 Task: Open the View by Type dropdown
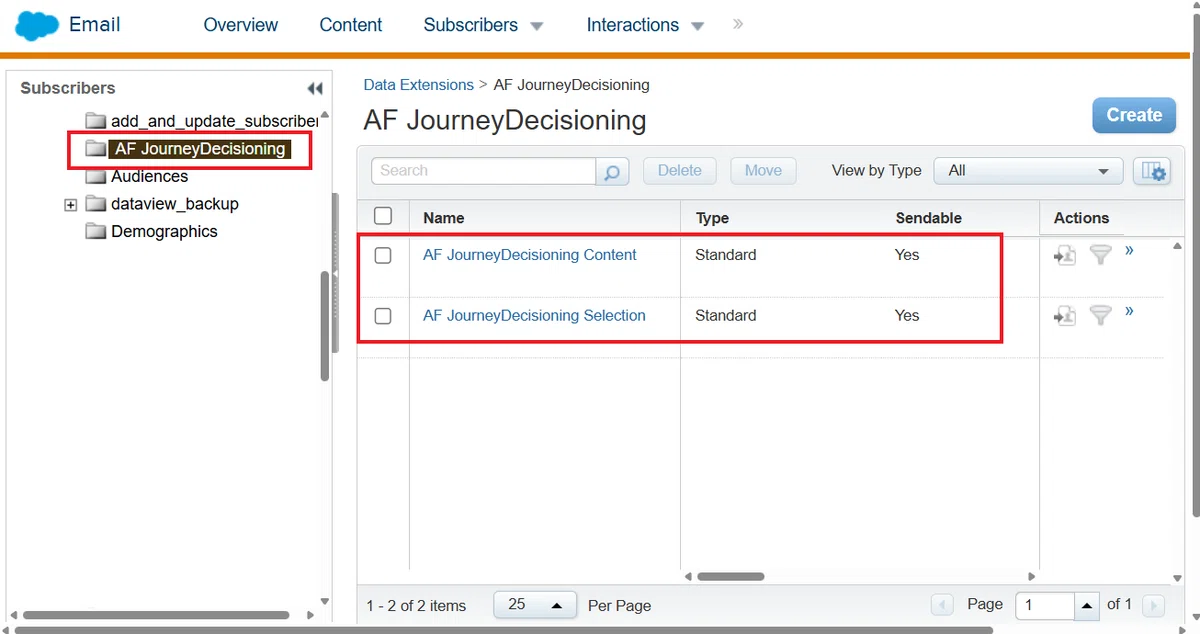(x=1029, y=171)
